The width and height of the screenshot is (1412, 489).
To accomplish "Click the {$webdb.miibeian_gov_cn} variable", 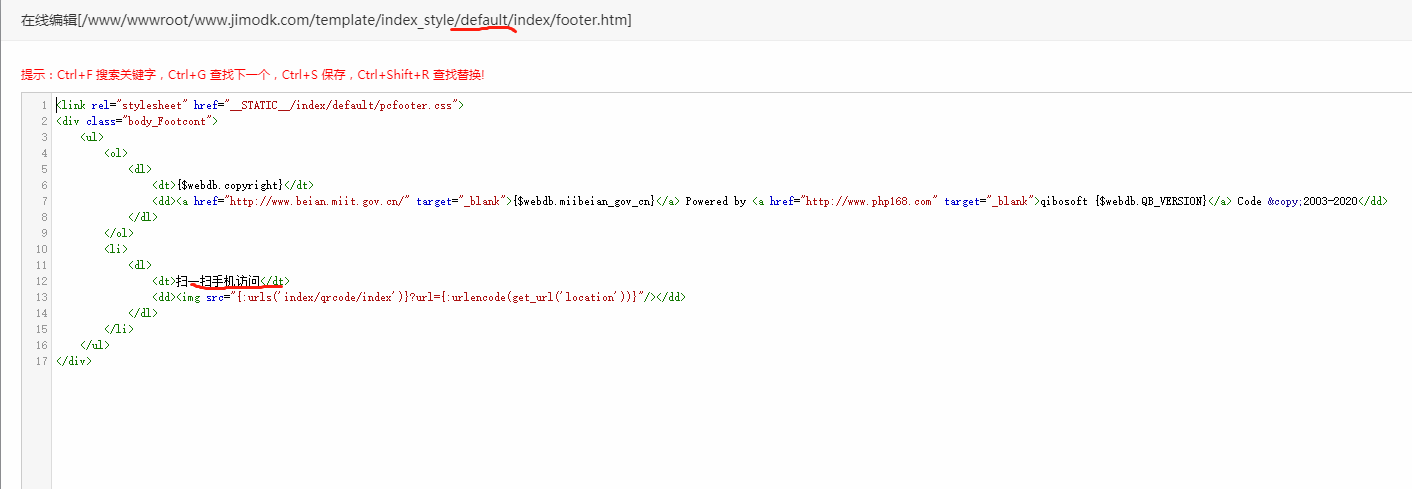I will (583, 201).
